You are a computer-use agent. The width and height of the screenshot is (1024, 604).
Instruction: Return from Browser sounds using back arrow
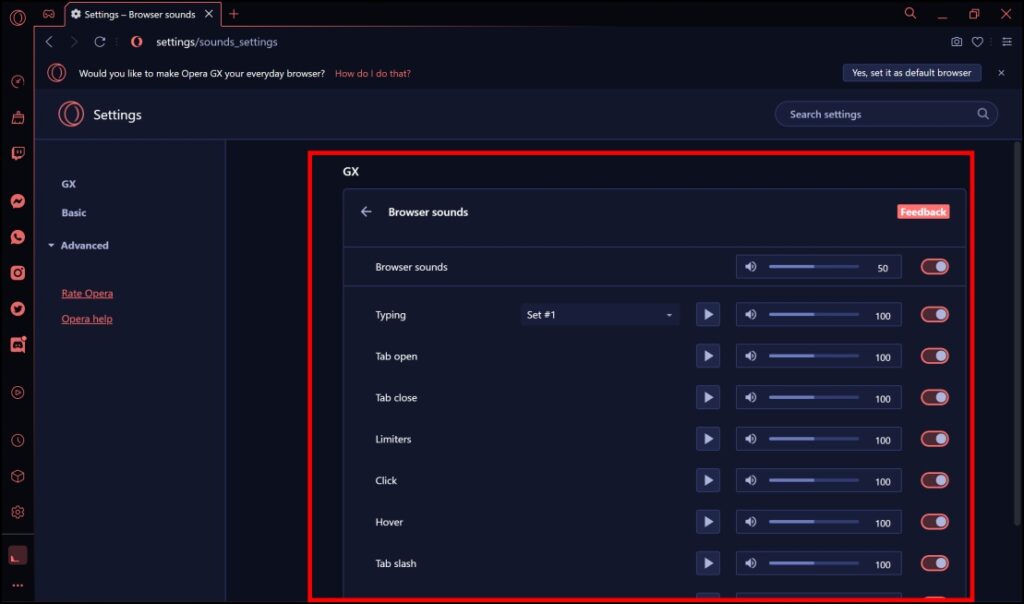click(366, 212)
